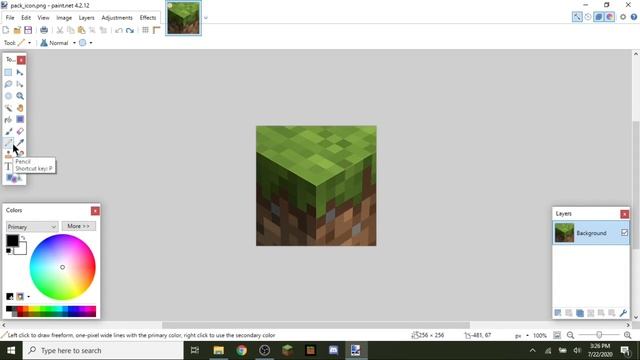Click the More >> button
The width and height of the screenshot is (640, 360).
[78, 226]
